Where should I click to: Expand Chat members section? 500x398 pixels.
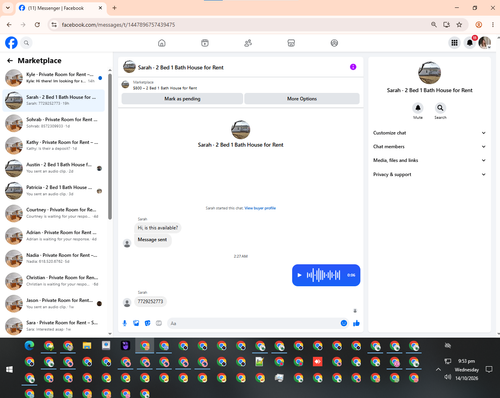coord(429,147)
